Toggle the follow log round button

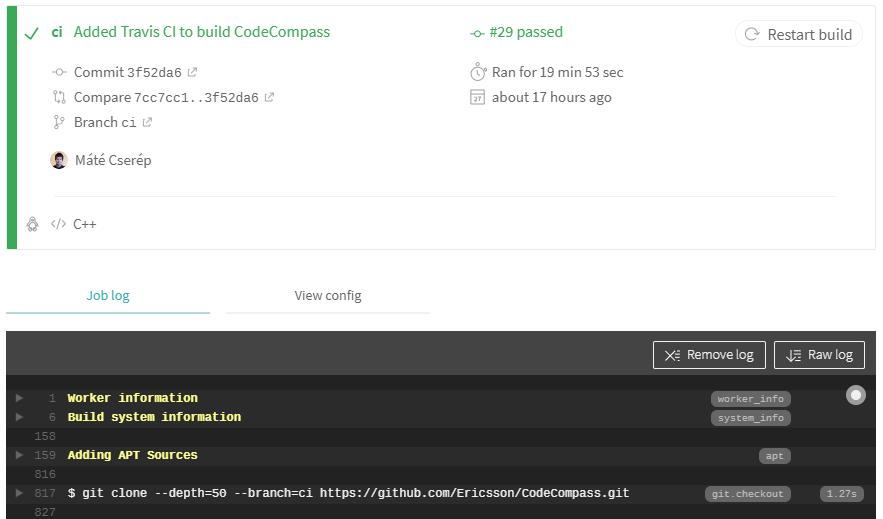coord(855,395)
